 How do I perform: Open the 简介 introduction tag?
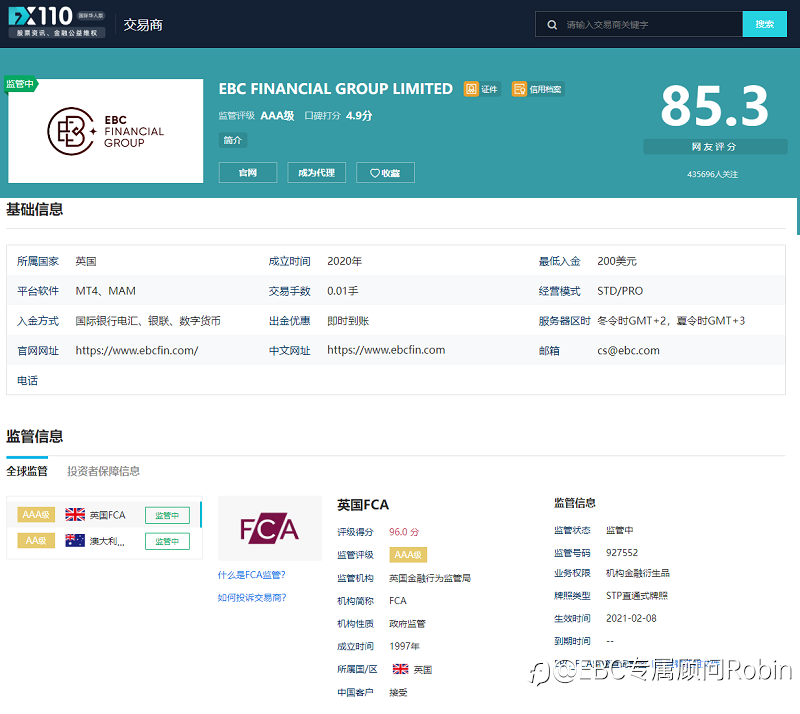[233, 140]
